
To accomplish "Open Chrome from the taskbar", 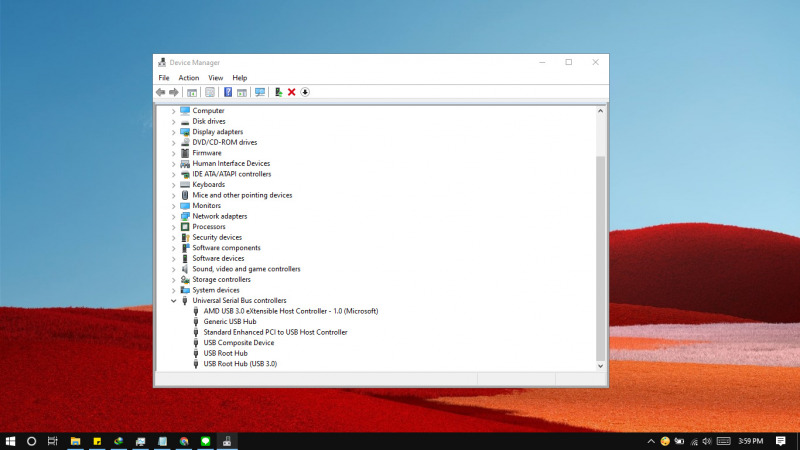I will pos(184,441).
